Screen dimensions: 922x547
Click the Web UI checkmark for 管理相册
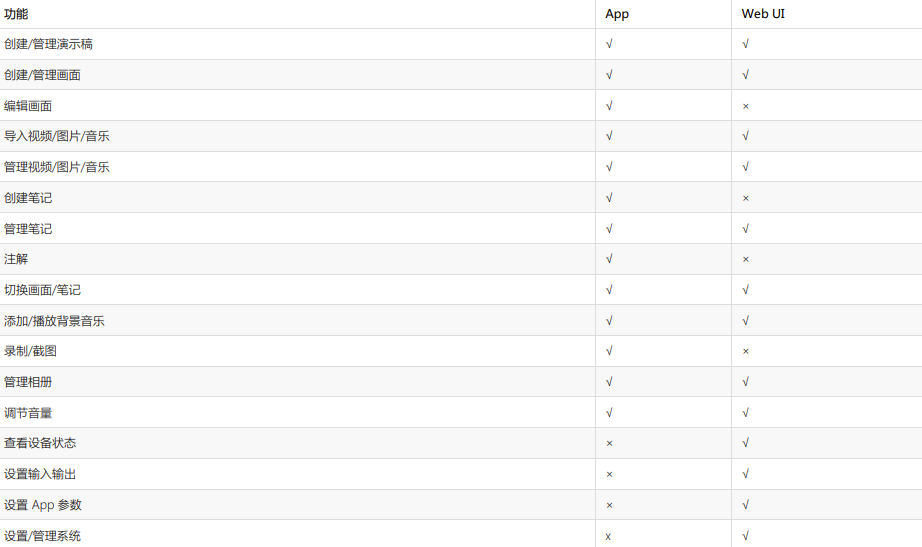(746, 382)
